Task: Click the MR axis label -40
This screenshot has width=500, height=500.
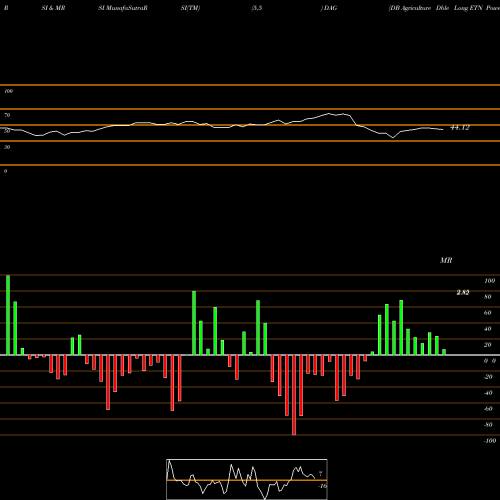Action: point(488,393)
